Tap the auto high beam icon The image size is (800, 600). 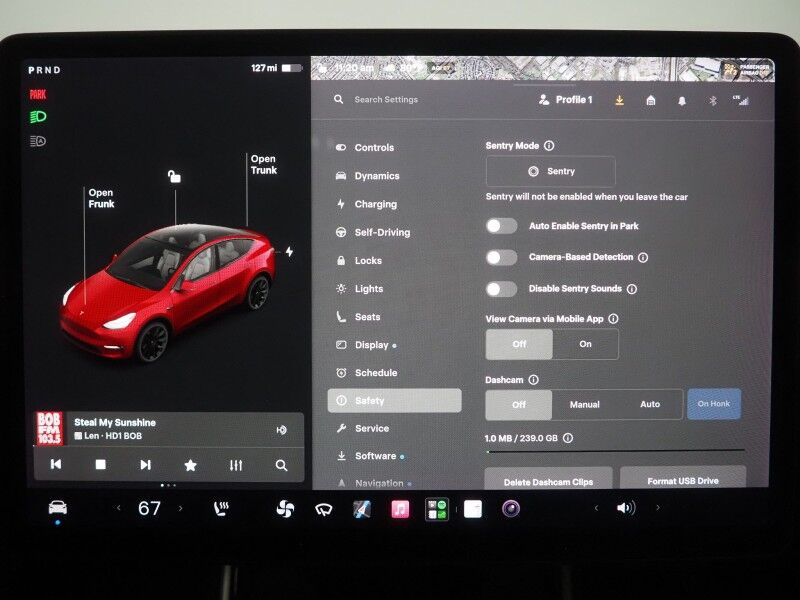coord(38,141)
